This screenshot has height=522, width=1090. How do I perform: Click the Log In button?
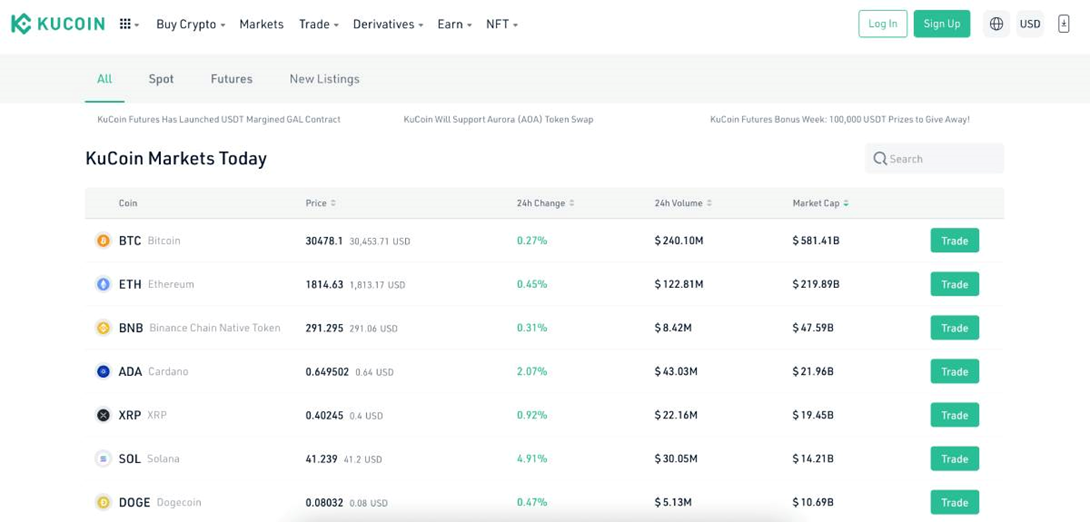pos(883,24)
